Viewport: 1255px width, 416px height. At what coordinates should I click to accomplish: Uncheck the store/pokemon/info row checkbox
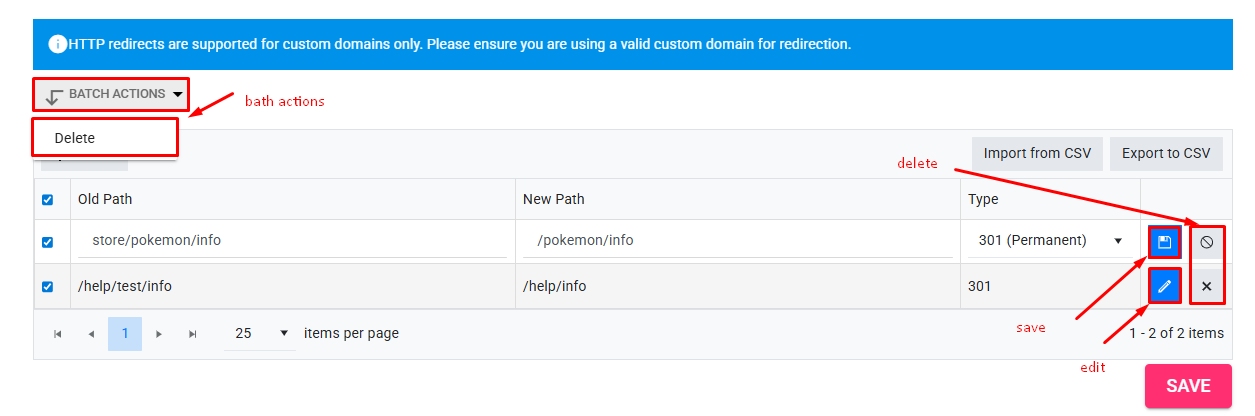tap(47, 242)
